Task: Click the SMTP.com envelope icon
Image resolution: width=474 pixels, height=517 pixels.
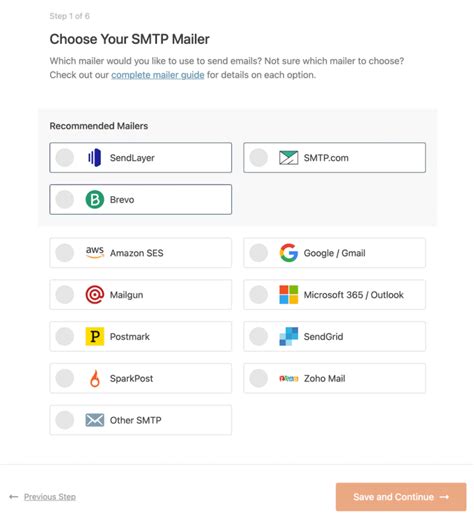Action: [x=288, y=158]
